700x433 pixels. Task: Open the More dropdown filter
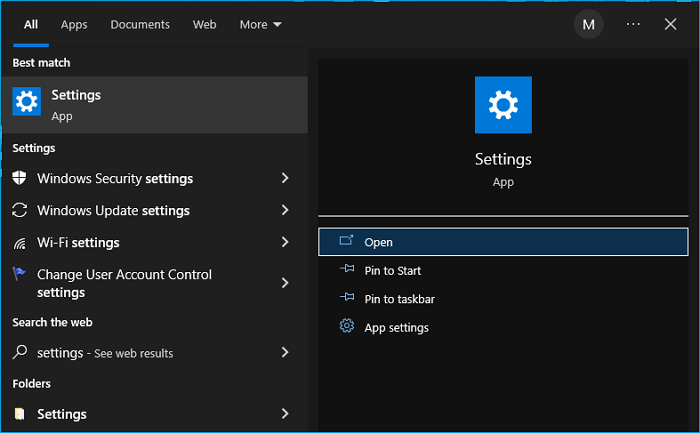pos(260,25)
